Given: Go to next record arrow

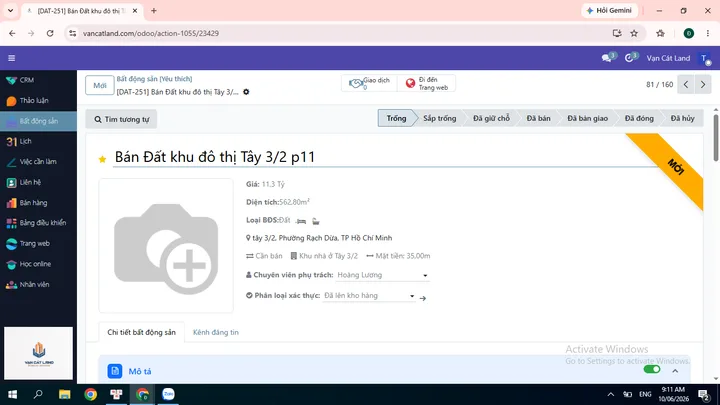Looking at the screenshot, I should 703,84.
